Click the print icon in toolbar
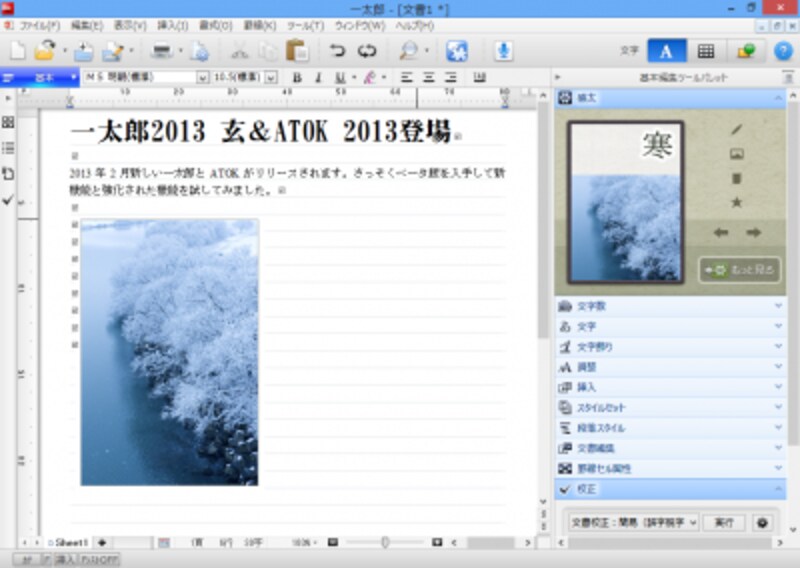The height and width of the screenshot is (568, 800). 162,51
